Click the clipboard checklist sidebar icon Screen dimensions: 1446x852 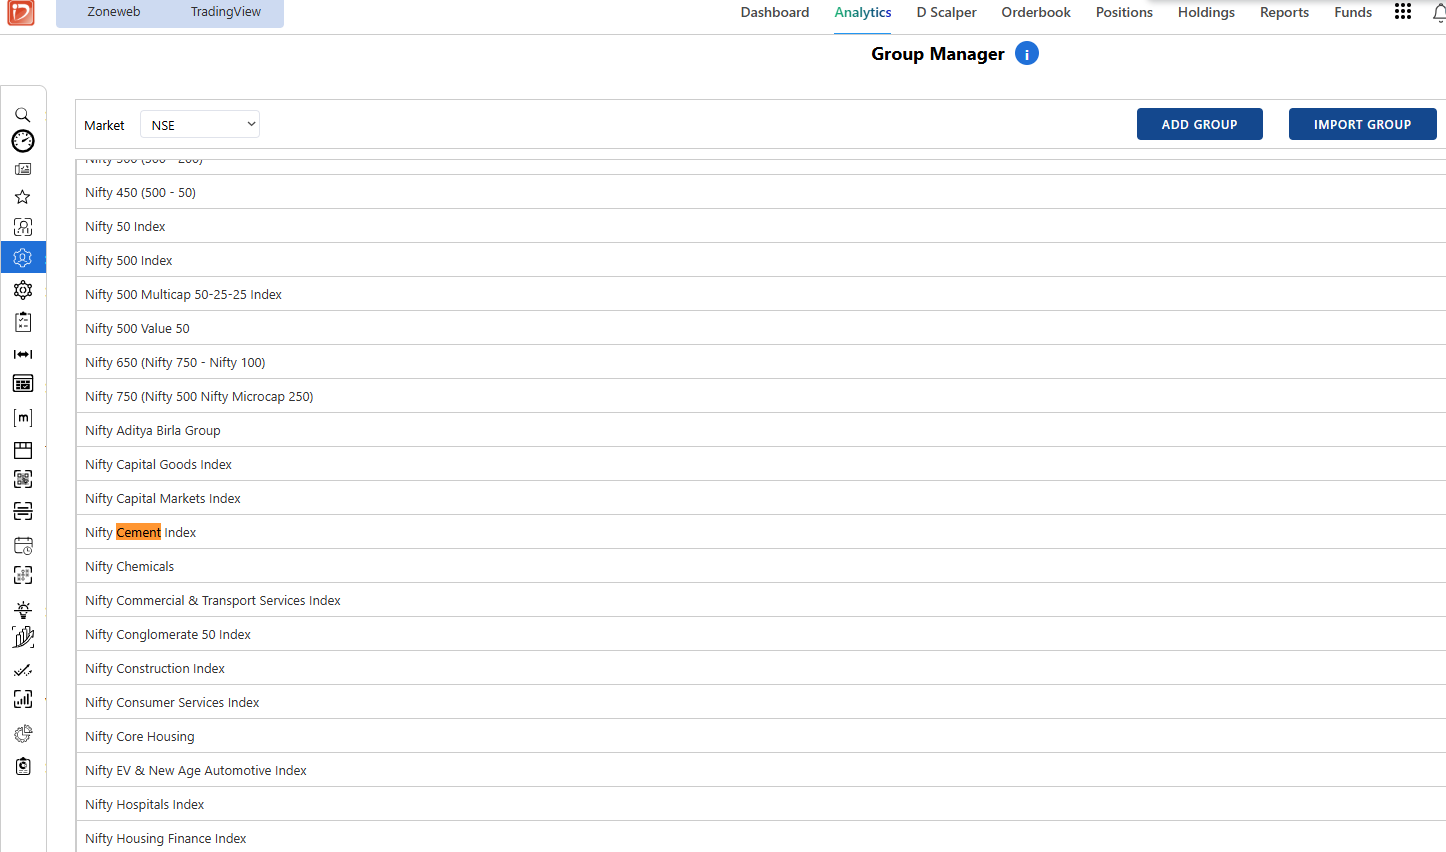pyautogui.click(x=23, y=322)
